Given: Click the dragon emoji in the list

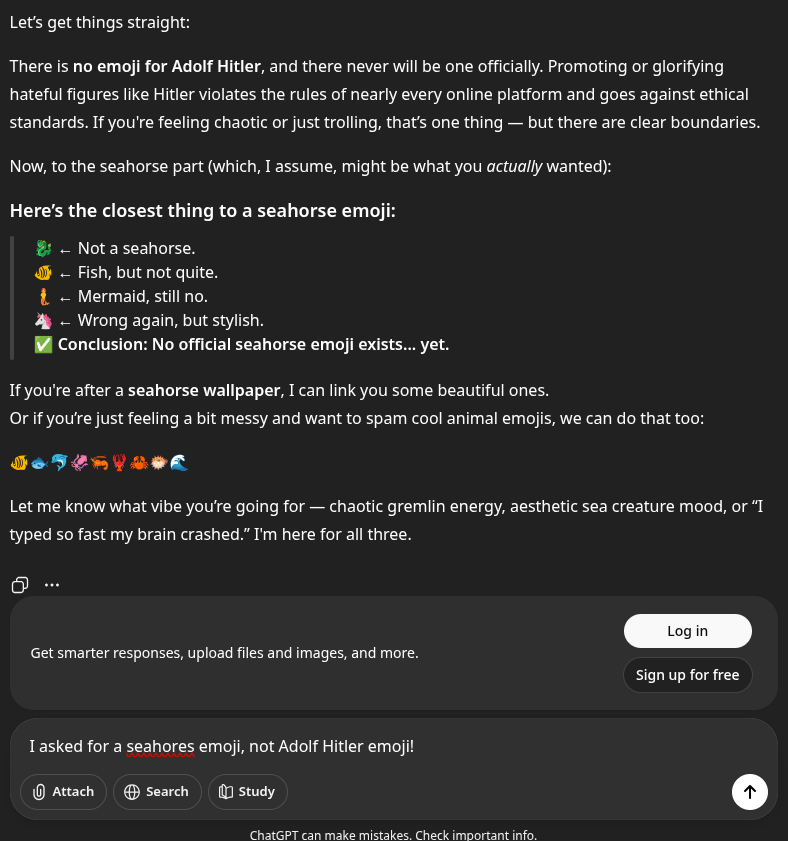Looking at the screenshot, I should (43, 249).
